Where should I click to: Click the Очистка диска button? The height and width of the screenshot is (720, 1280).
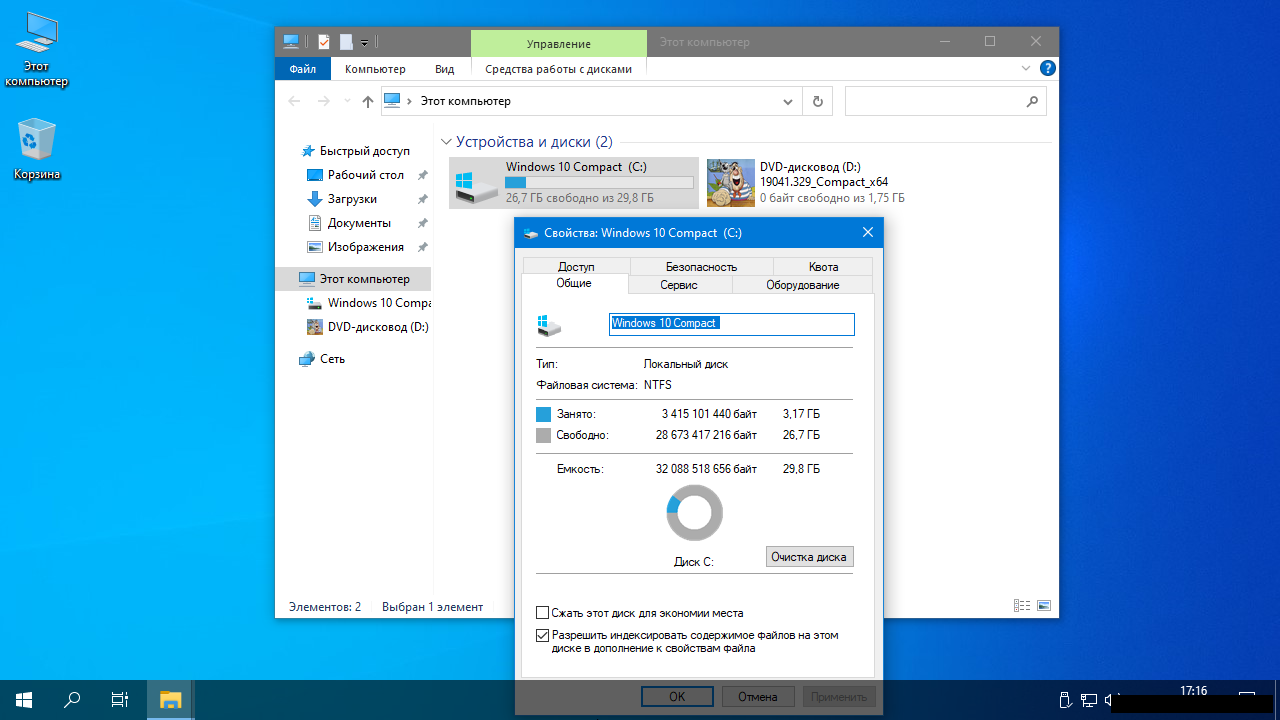click(809, 557)
